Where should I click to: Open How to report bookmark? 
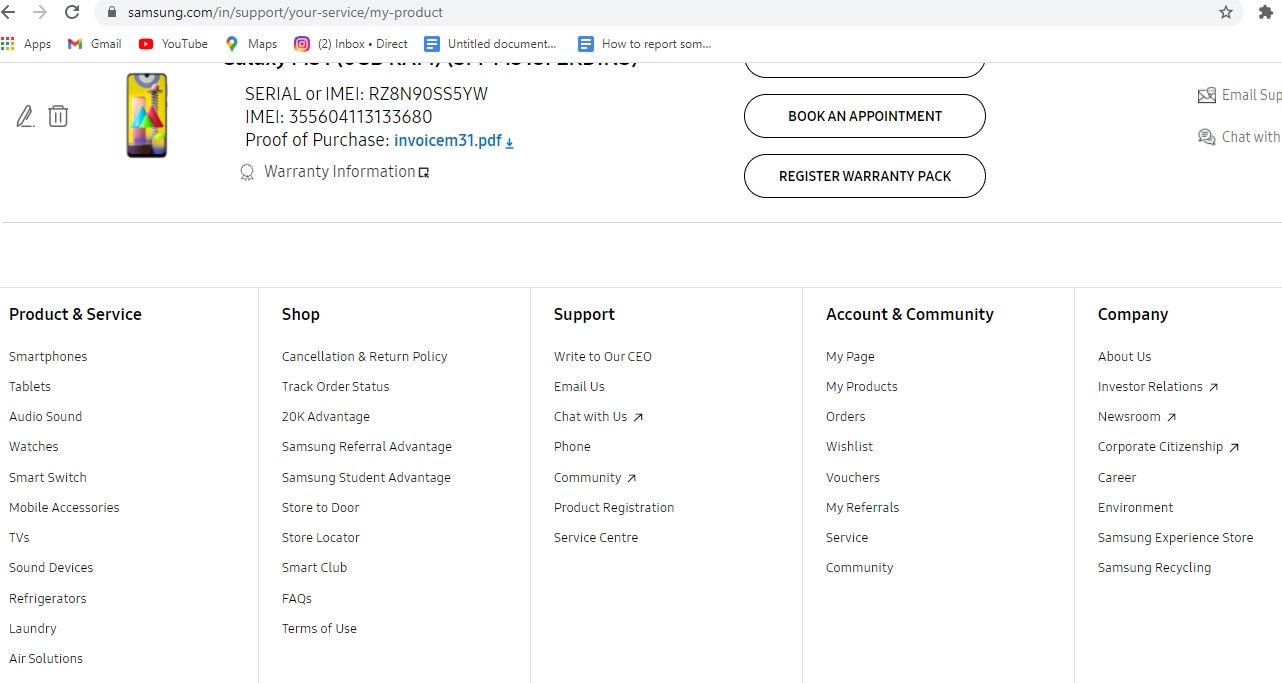(x=645, y=44)
